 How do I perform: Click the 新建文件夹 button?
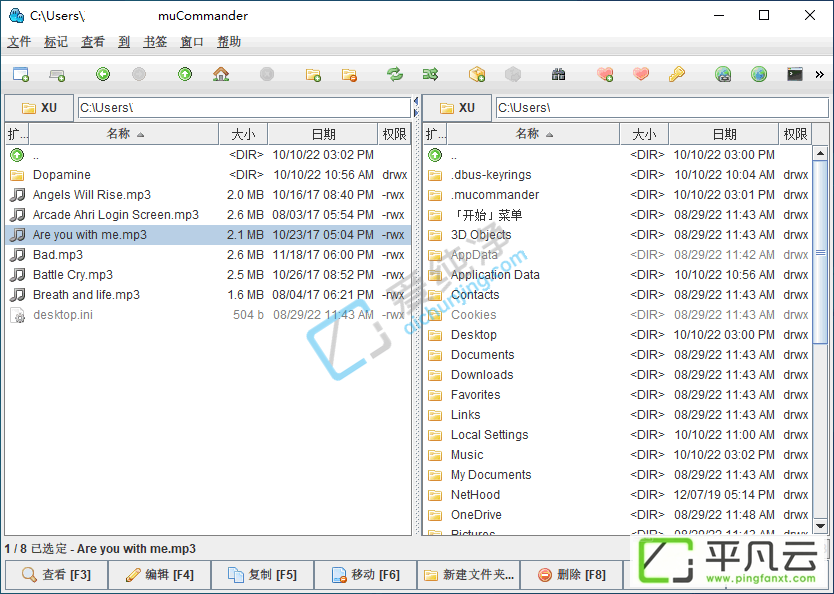coord(469,575)
